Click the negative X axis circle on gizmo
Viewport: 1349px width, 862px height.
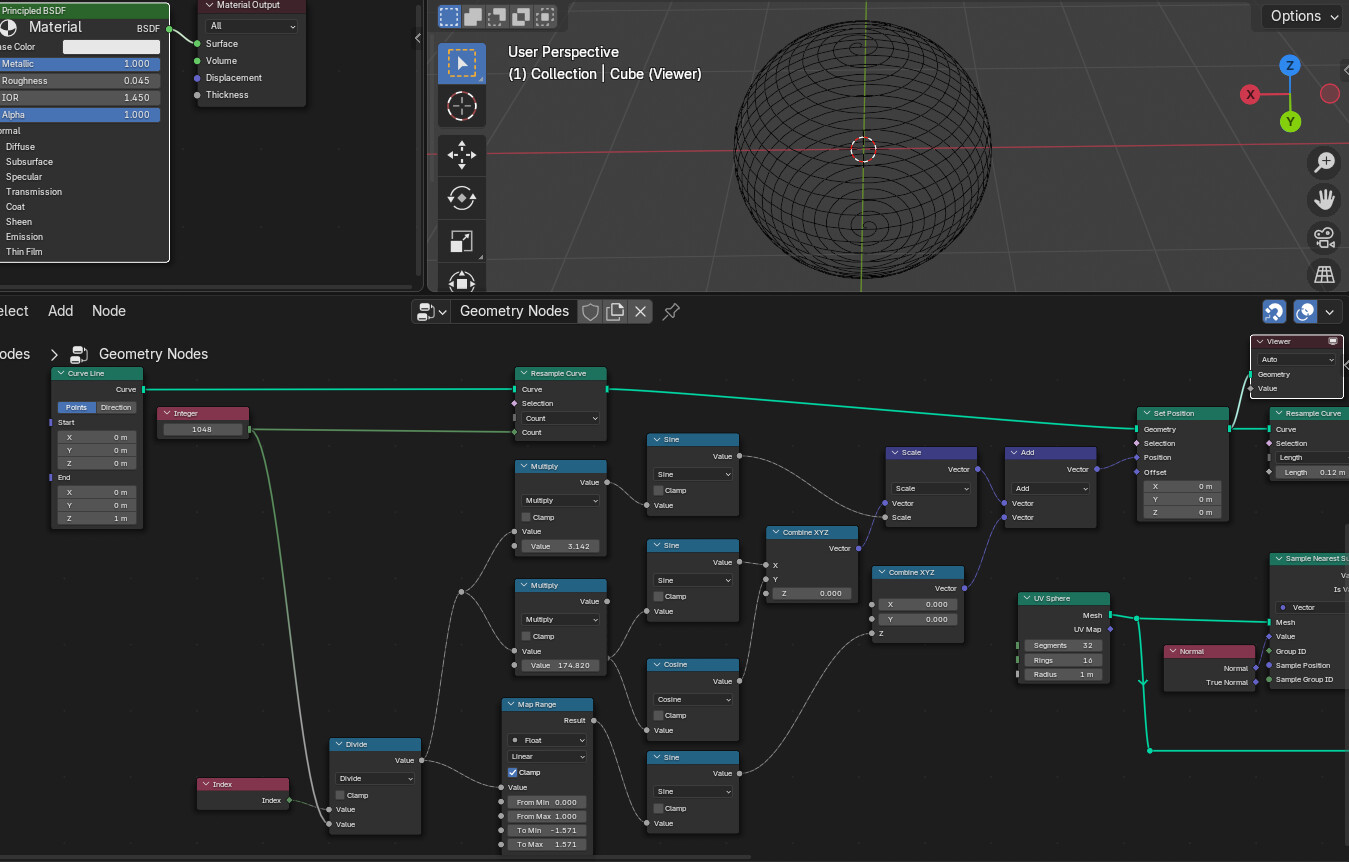[1330, 93]
